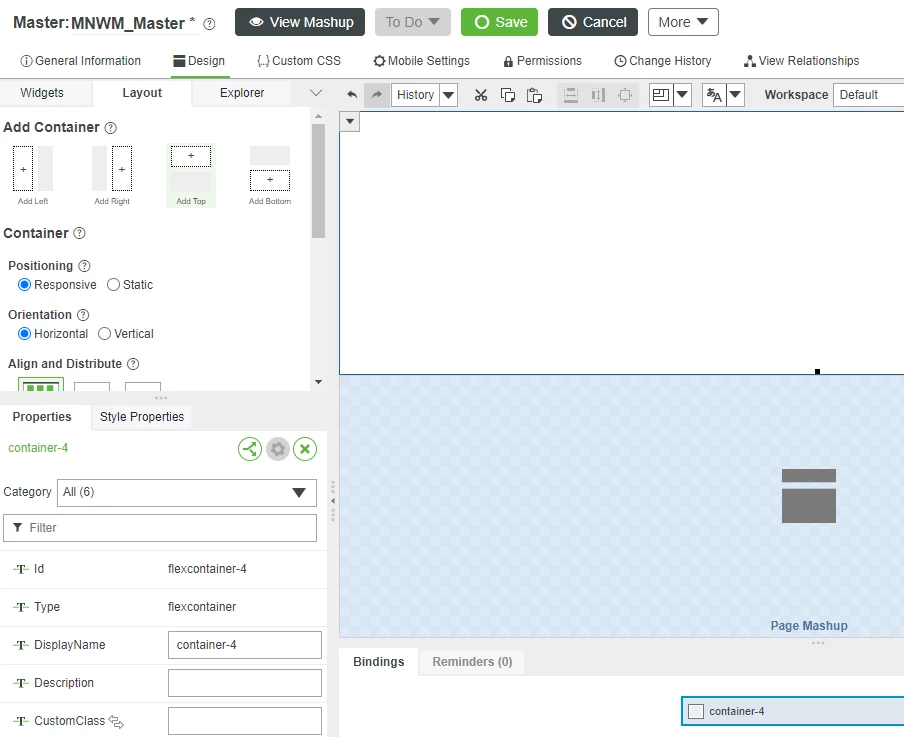
Task: Open the localization dropdown arrow
Action: (x=736, y=95)
